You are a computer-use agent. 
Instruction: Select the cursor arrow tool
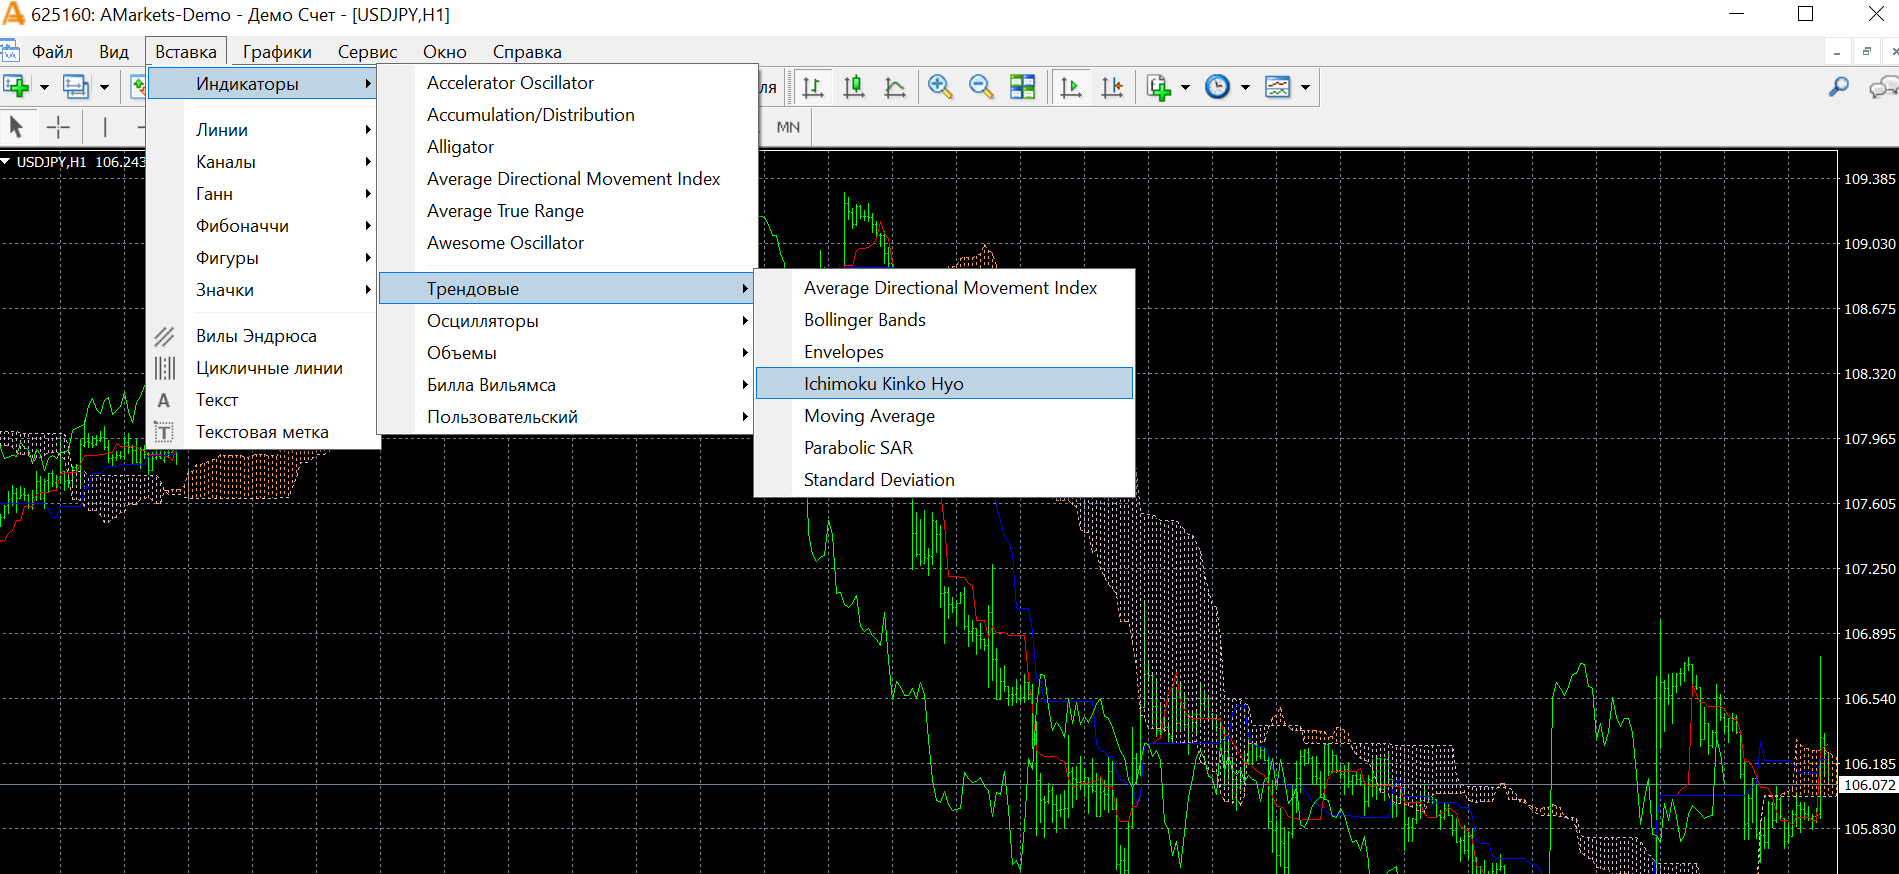tap(16, 127)
